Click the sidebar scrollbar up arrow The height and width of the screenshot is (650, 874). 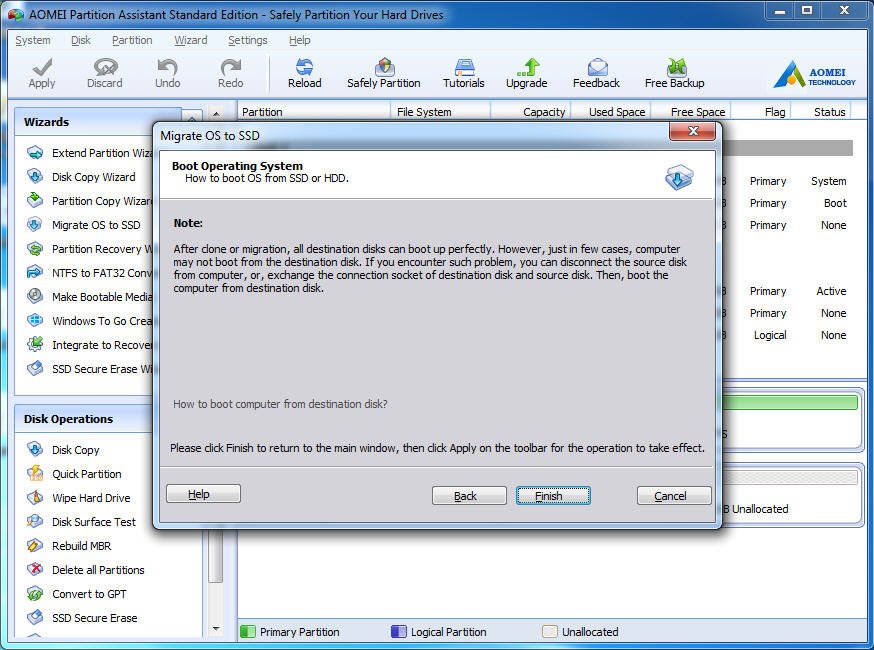tap(216, 114)
